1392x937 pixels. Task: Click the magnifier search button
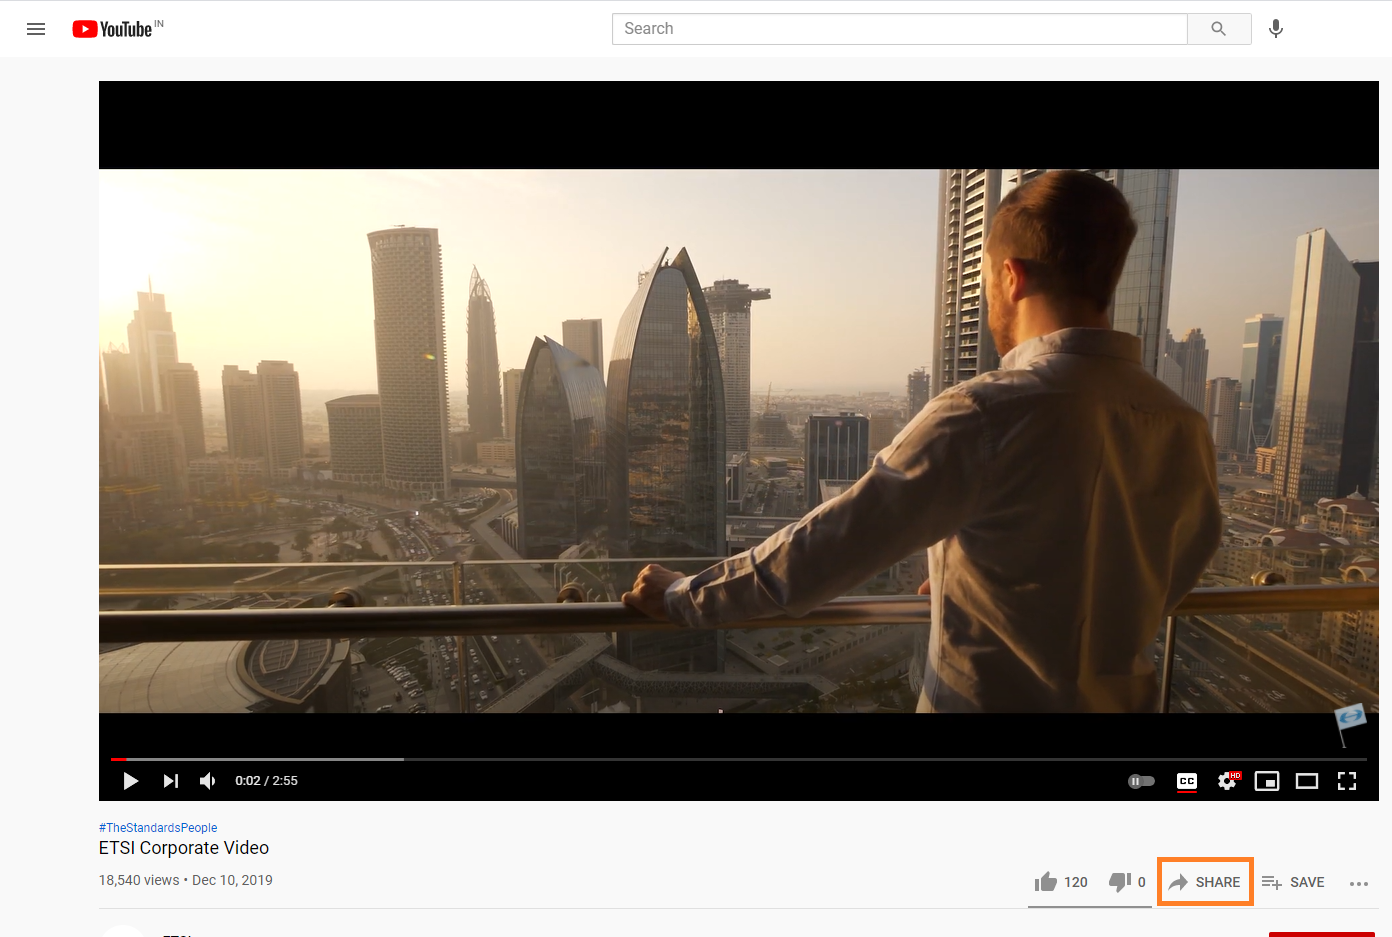tap(1218, 29)
